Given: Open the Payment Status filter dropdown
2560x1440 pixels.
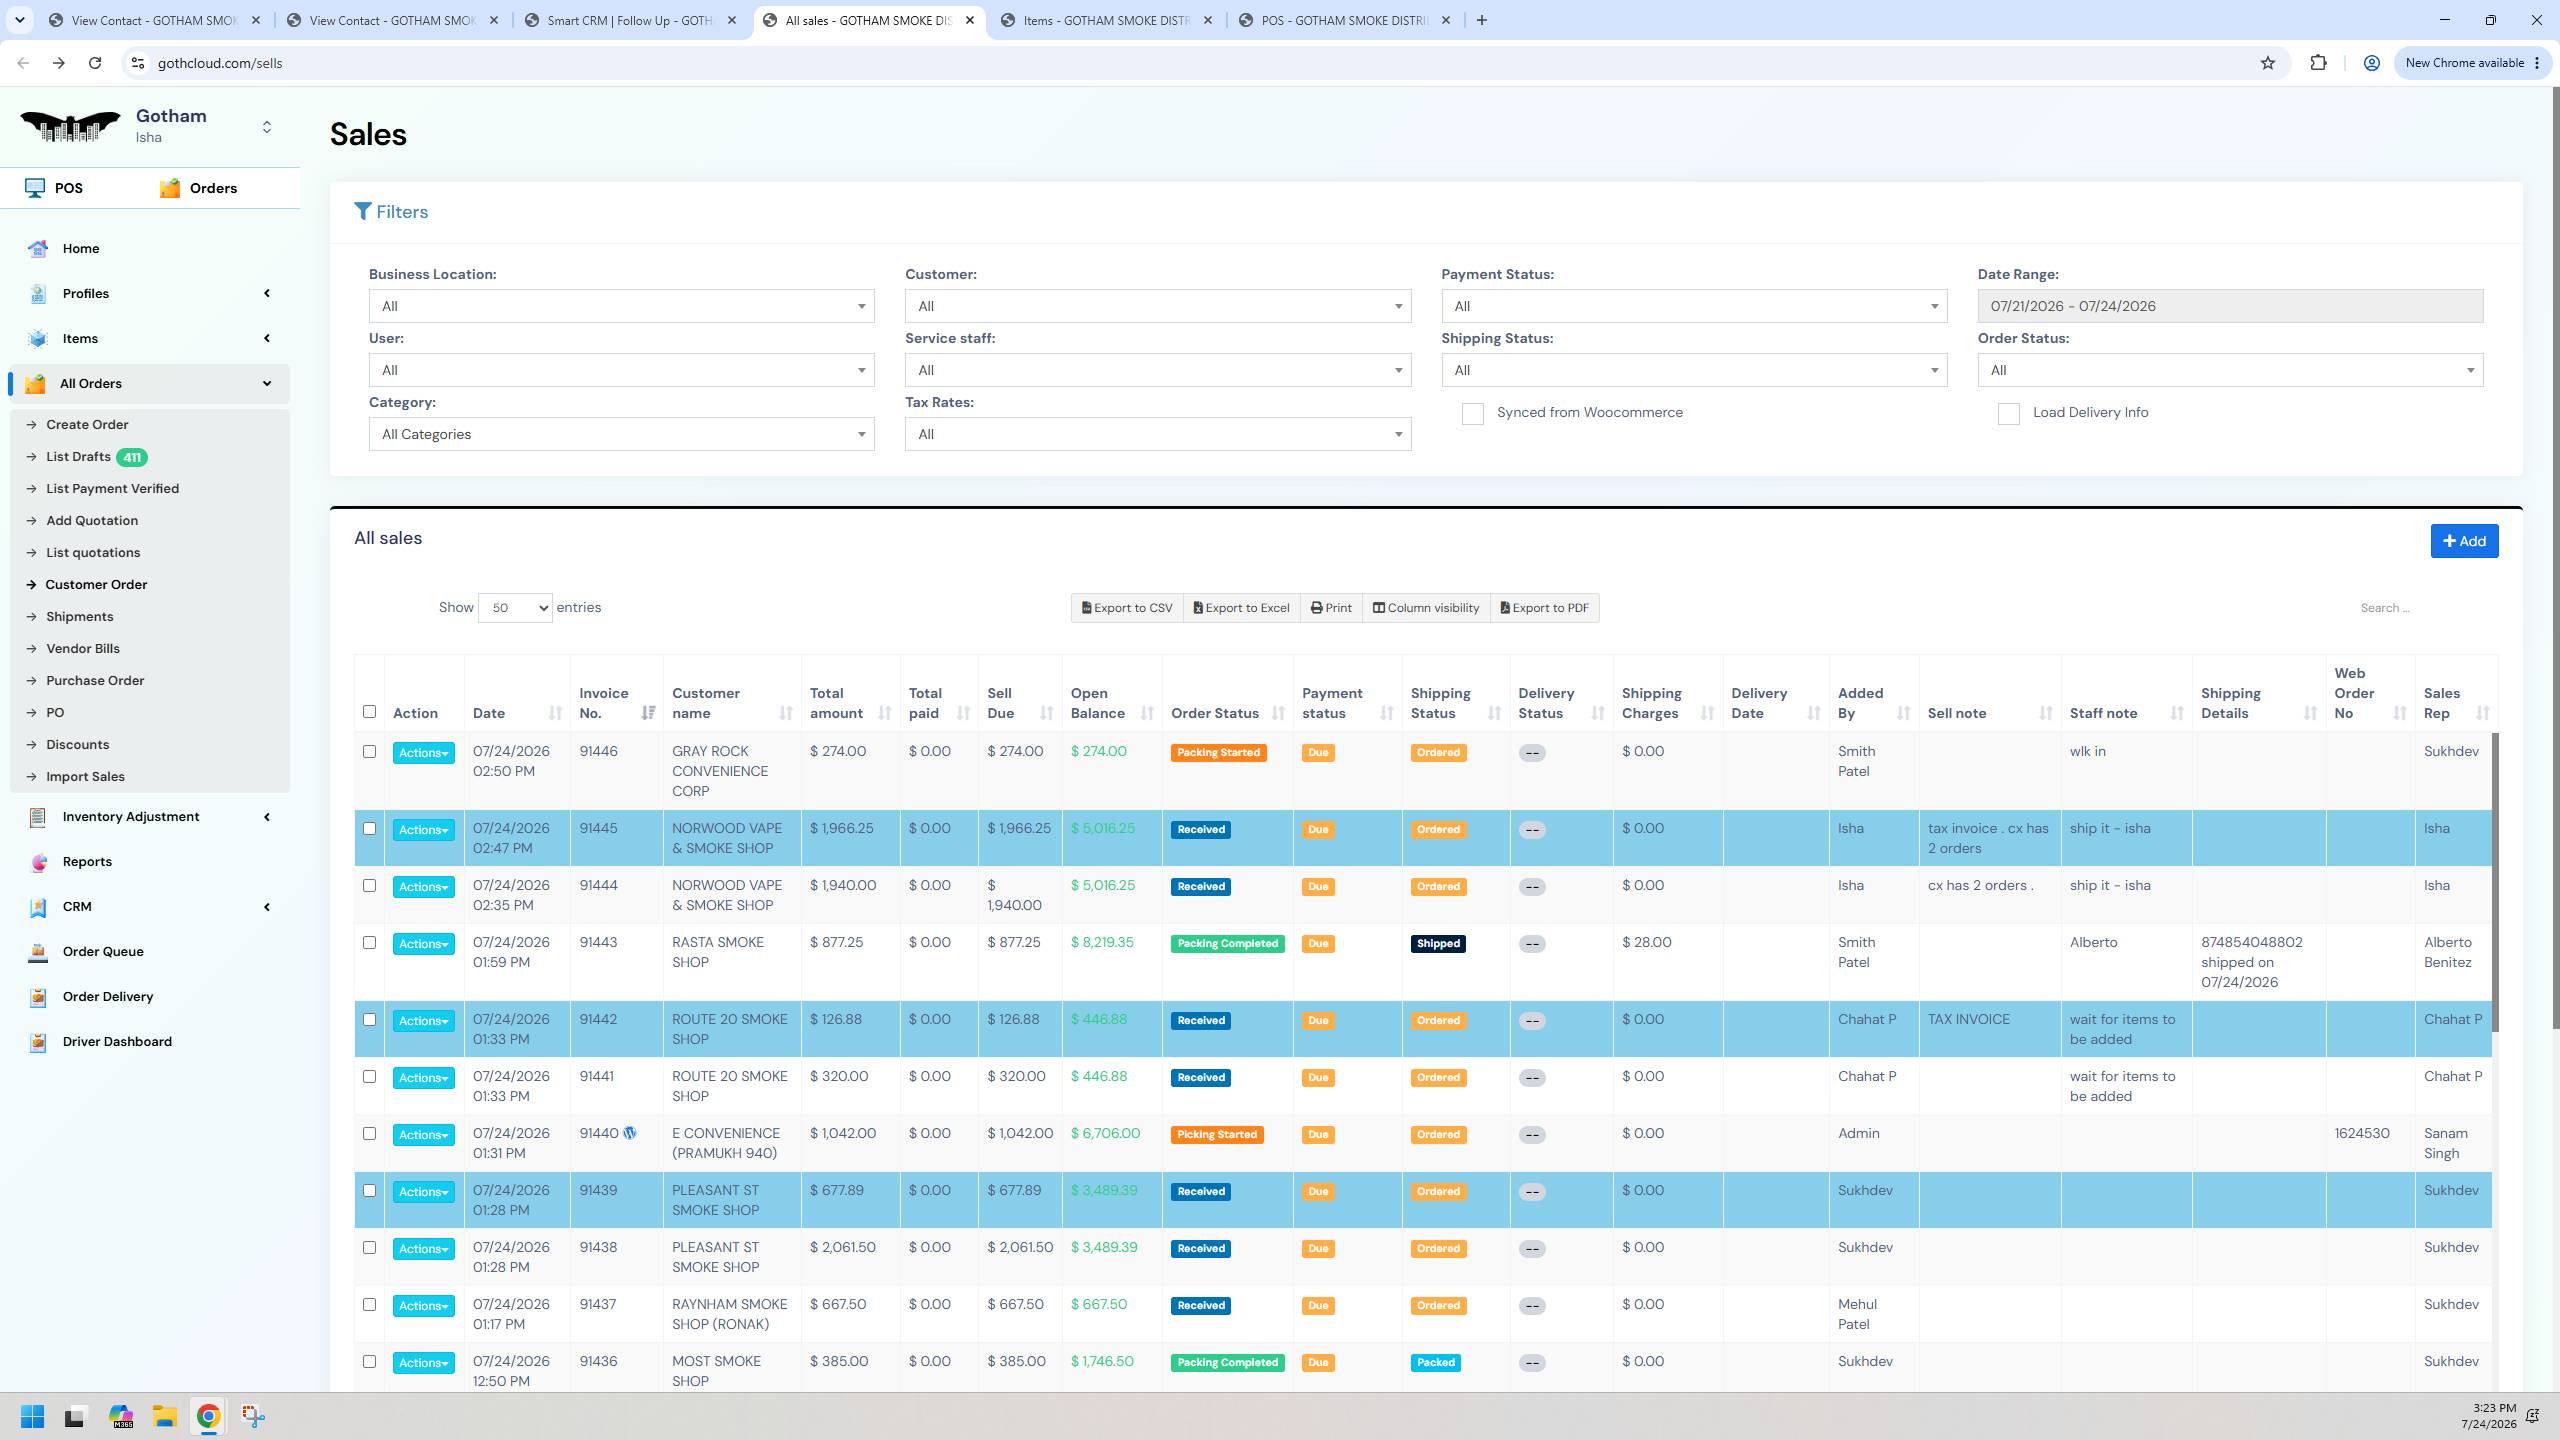Looking at the screenshot, I should (x=1694, y=306).
